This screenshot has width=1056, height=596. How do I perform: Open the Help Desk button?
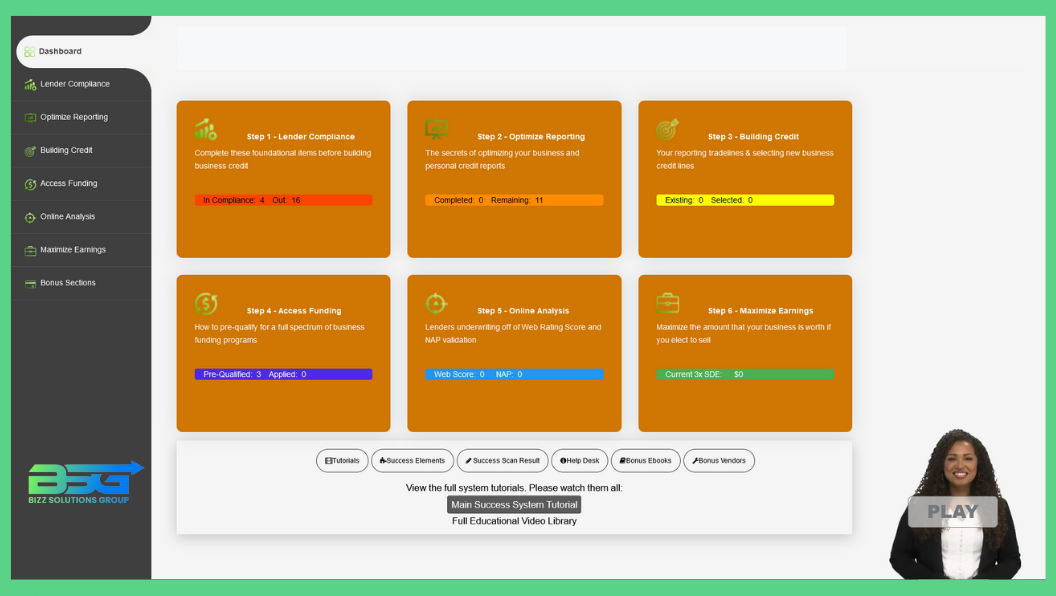pos(579,461)
